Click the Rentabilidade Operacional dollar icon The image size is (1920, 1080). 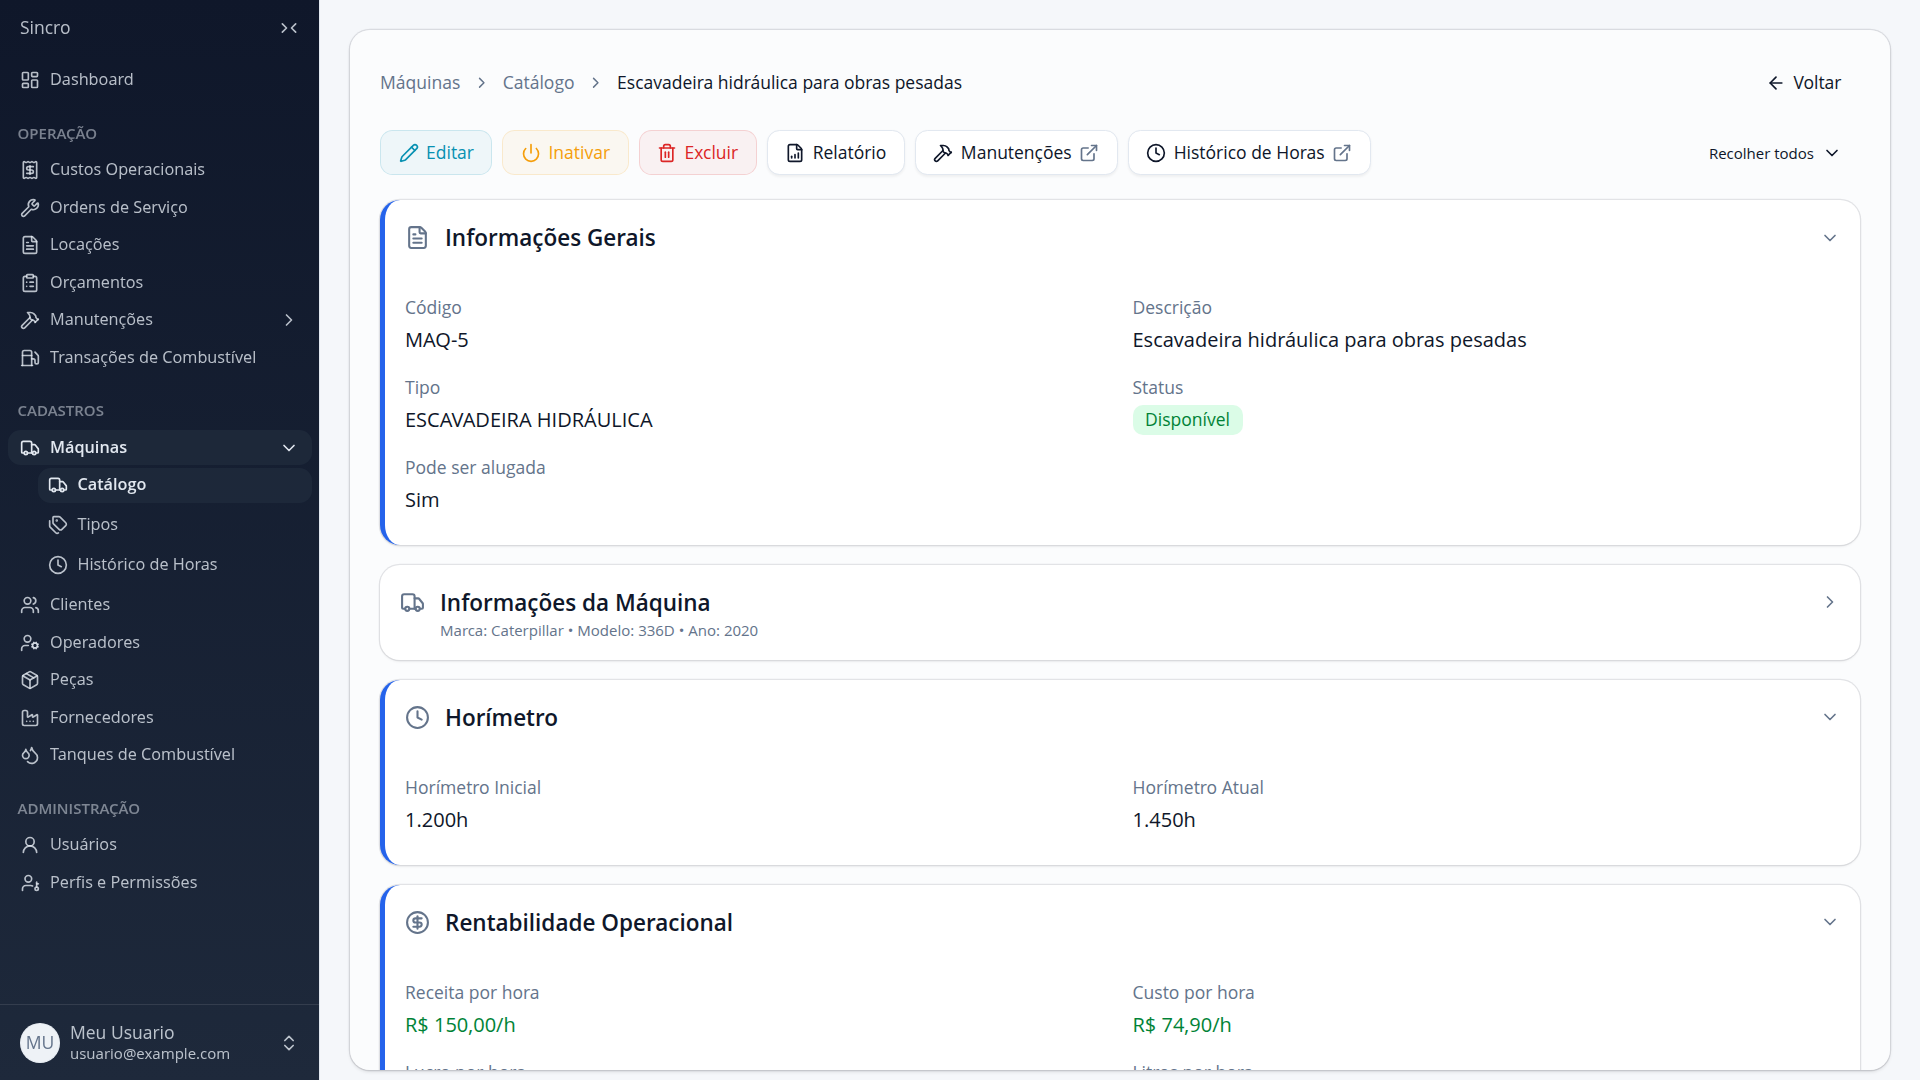417,923
